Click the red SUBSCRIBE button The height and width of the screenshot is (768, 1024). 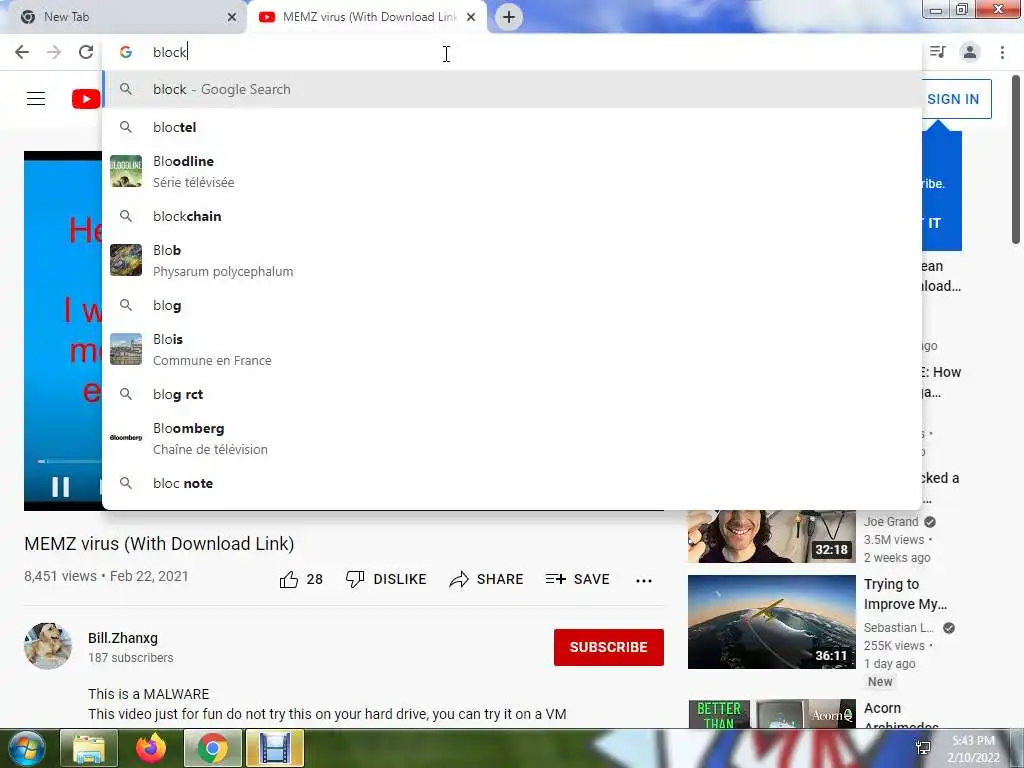[609, 647]
